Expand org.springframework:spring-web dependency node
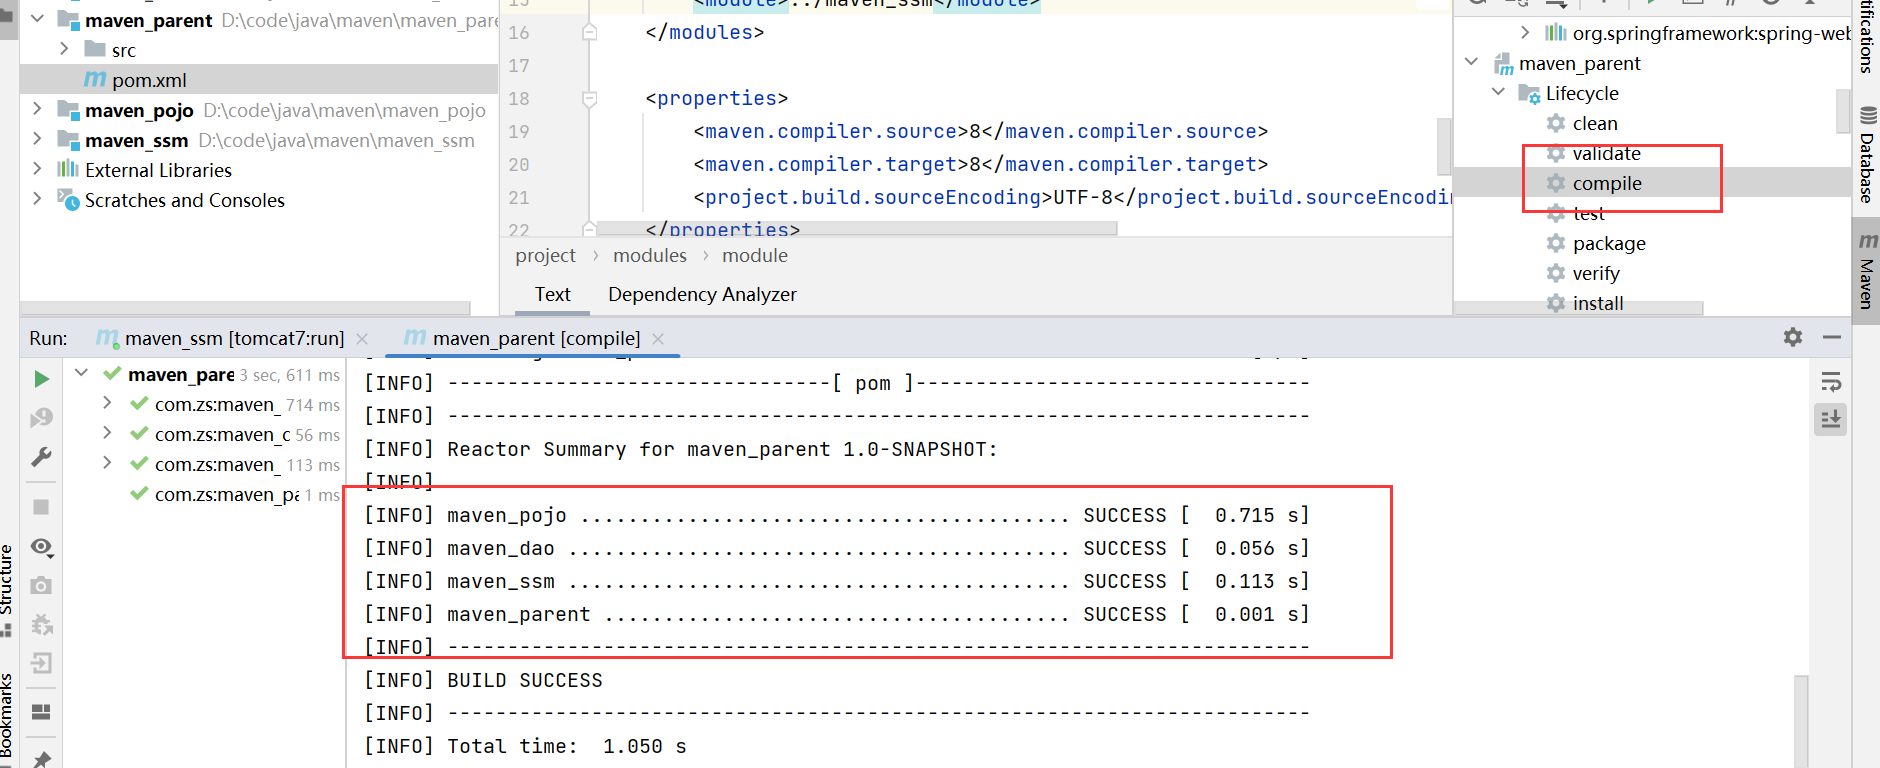This screenshot has height=768, width=1880. [1524, 32]
